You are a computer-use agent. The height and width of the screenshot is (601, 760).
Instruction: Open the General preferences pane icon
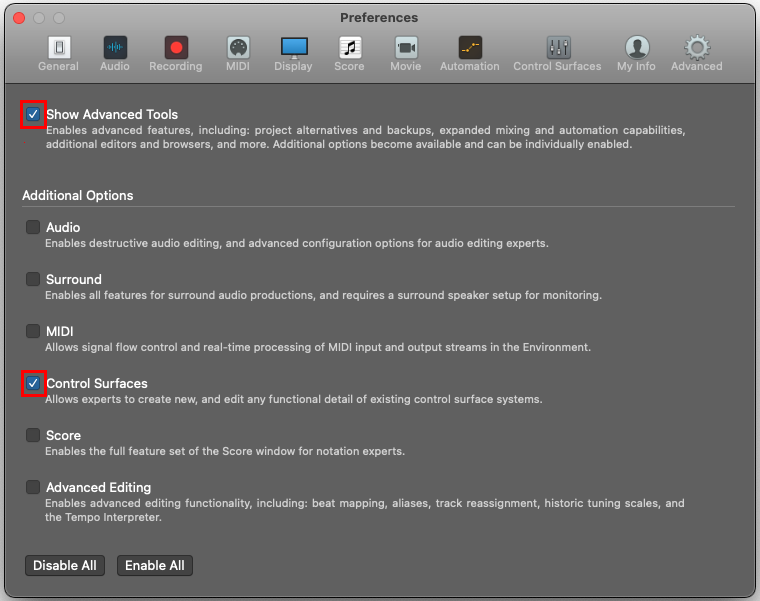coord(59,47)
